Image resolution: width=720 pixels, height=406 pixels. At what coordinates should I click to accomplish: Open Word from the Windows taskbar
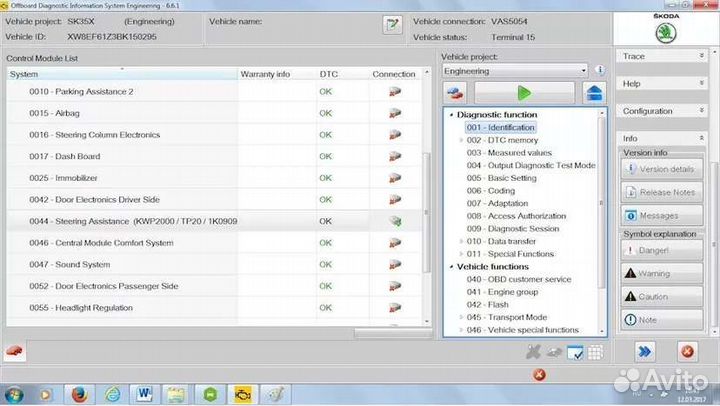tap(144, 395)
